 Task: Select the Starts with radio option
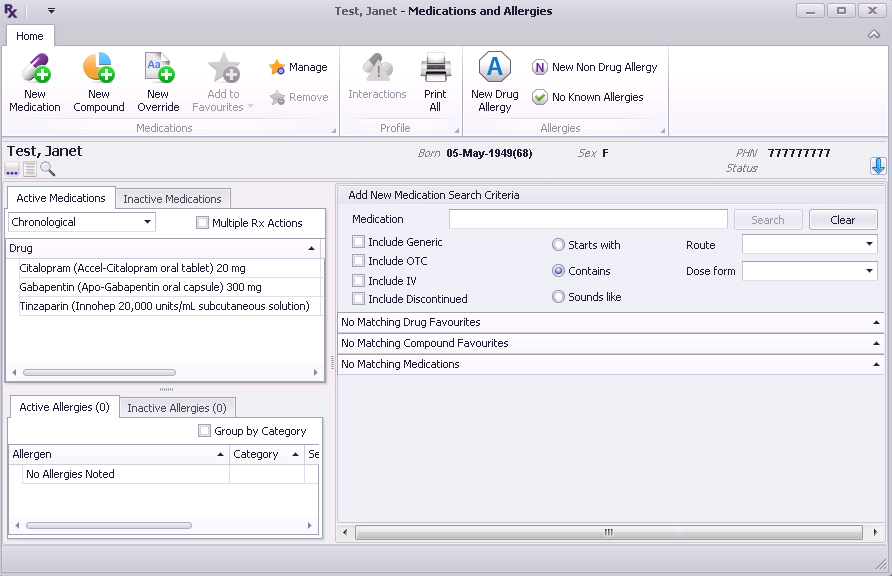pos(559,245)
